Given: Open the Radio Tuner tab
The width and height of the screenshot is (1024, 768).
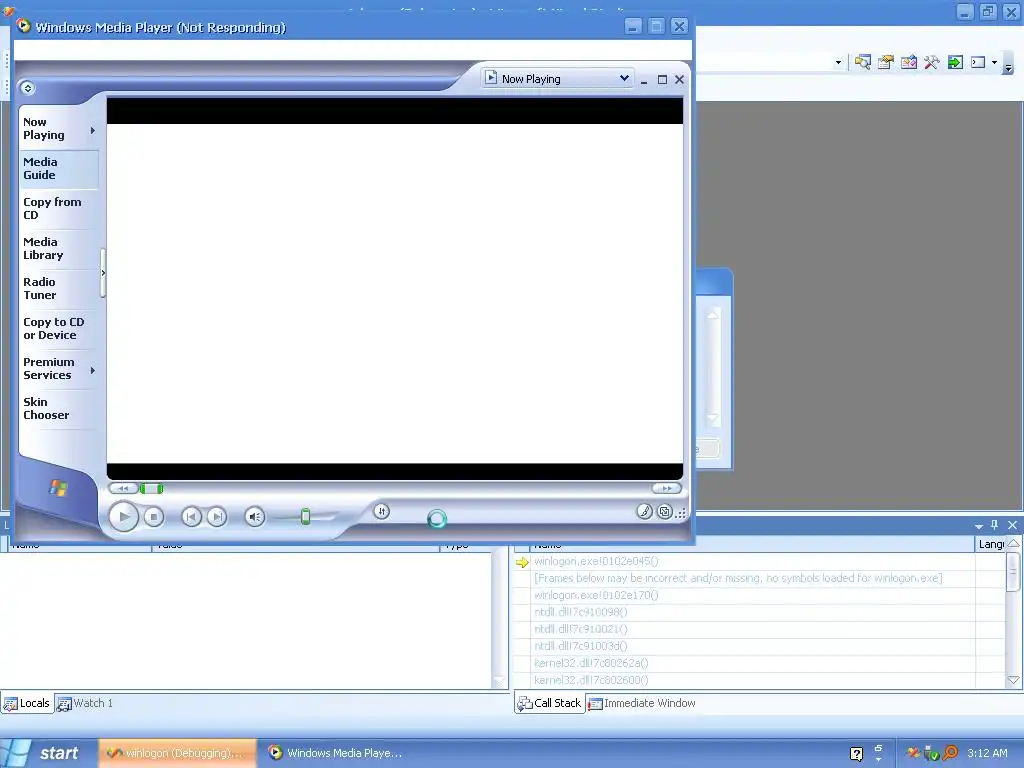Looking at the screenshot, I should pos(40,289).
